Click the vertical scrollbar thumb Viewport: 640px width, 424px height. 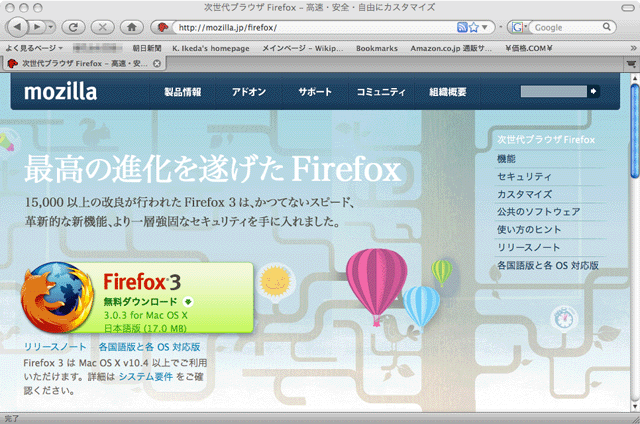pos(634,131)
